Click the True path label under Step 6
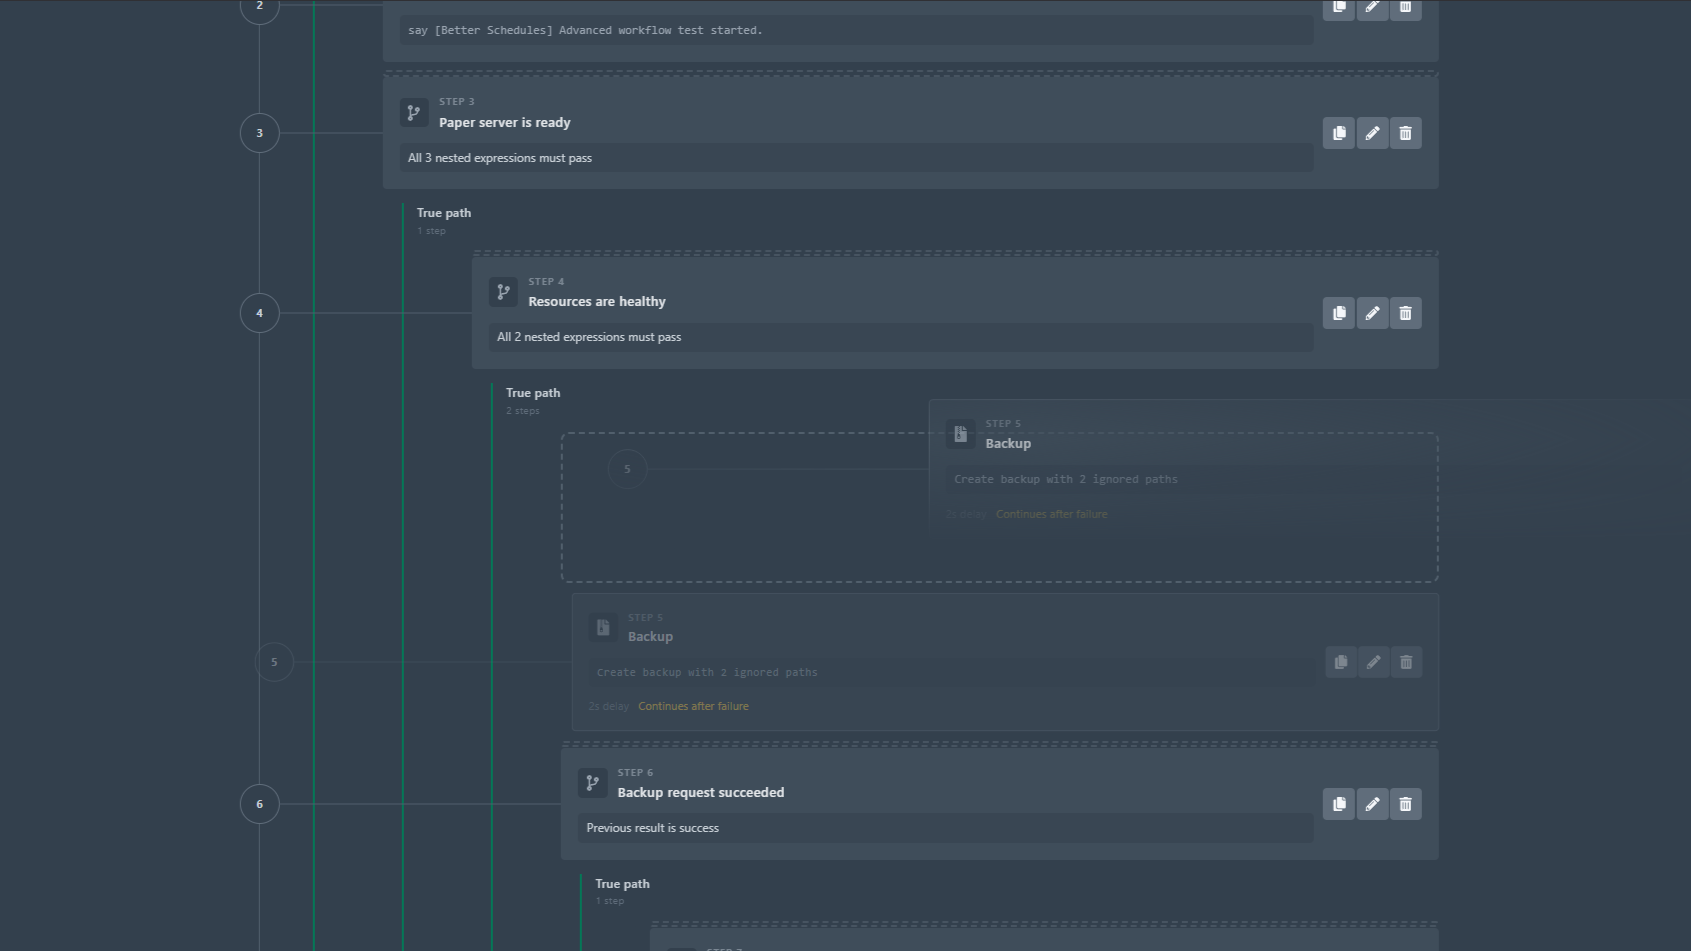Viewport: 1691px width, 951px height. click(x=622, y=884)
